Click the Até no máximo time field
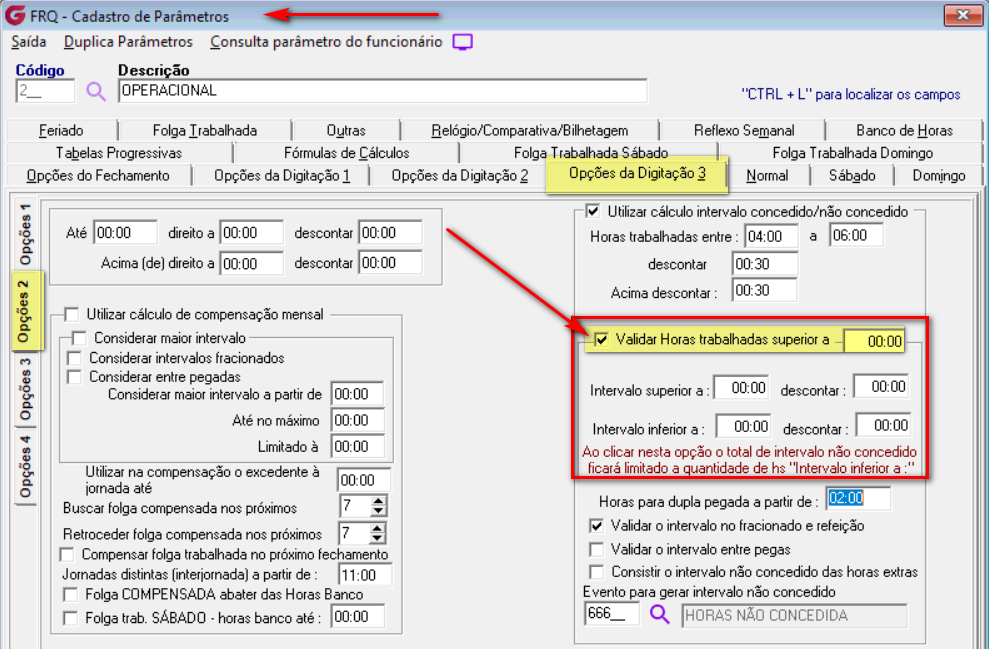This screenshot has height=649, width=989. (357, 421)
